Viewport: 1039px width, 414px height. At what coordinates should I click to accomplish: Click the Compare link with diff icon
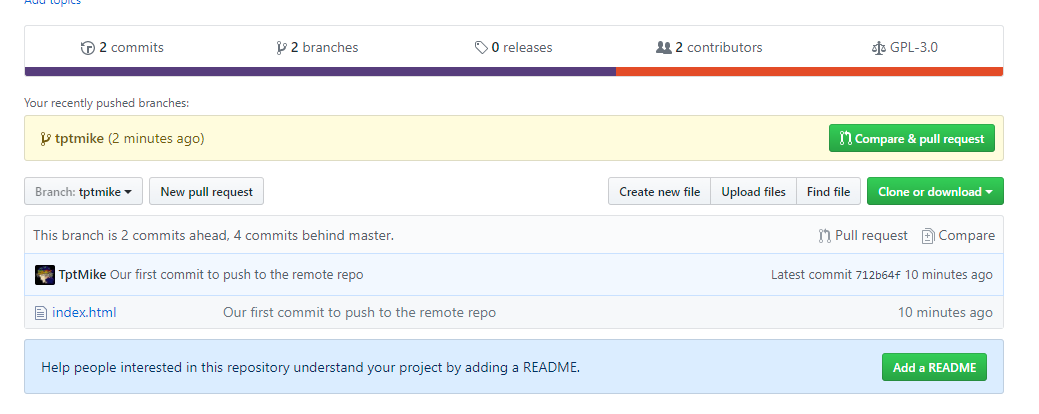click(958, 236)
